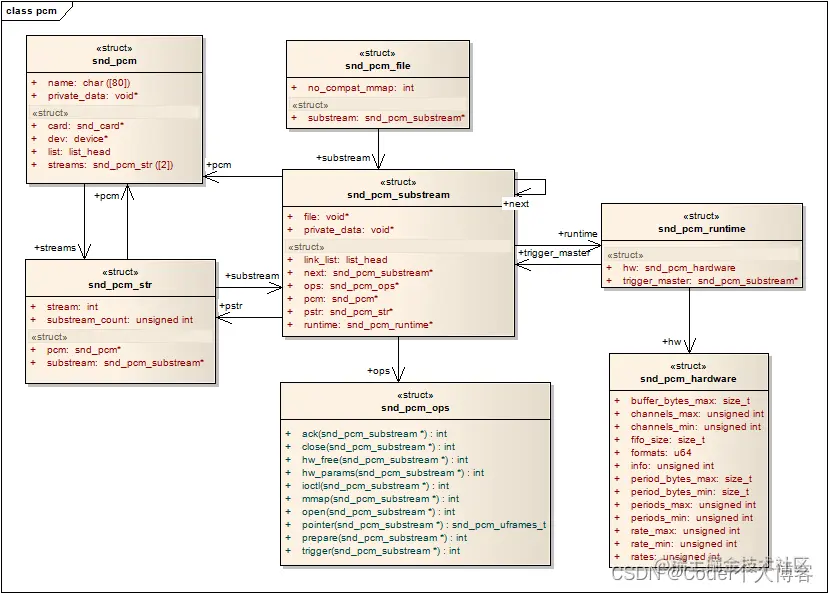The width and height of the screenshot is (828, 593).
Task: Click the "channels_min: unsigned int" attribute
Action: click(695, 427)
